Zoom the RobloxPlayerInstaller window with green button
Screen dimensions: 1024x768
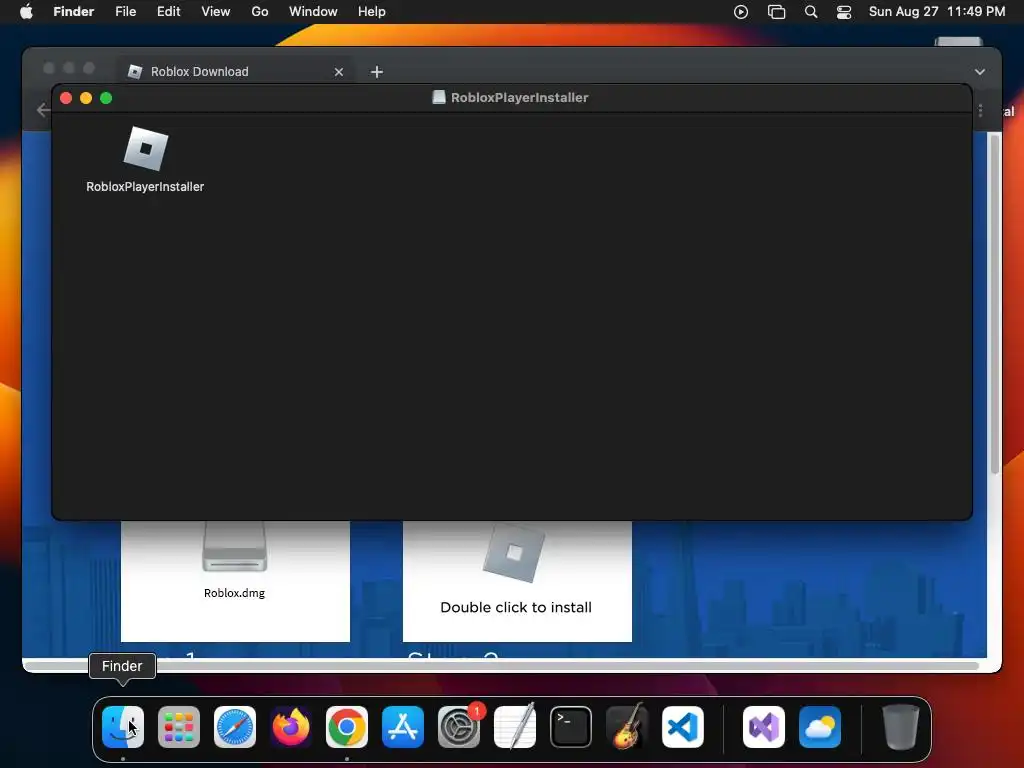coord(106,98)
